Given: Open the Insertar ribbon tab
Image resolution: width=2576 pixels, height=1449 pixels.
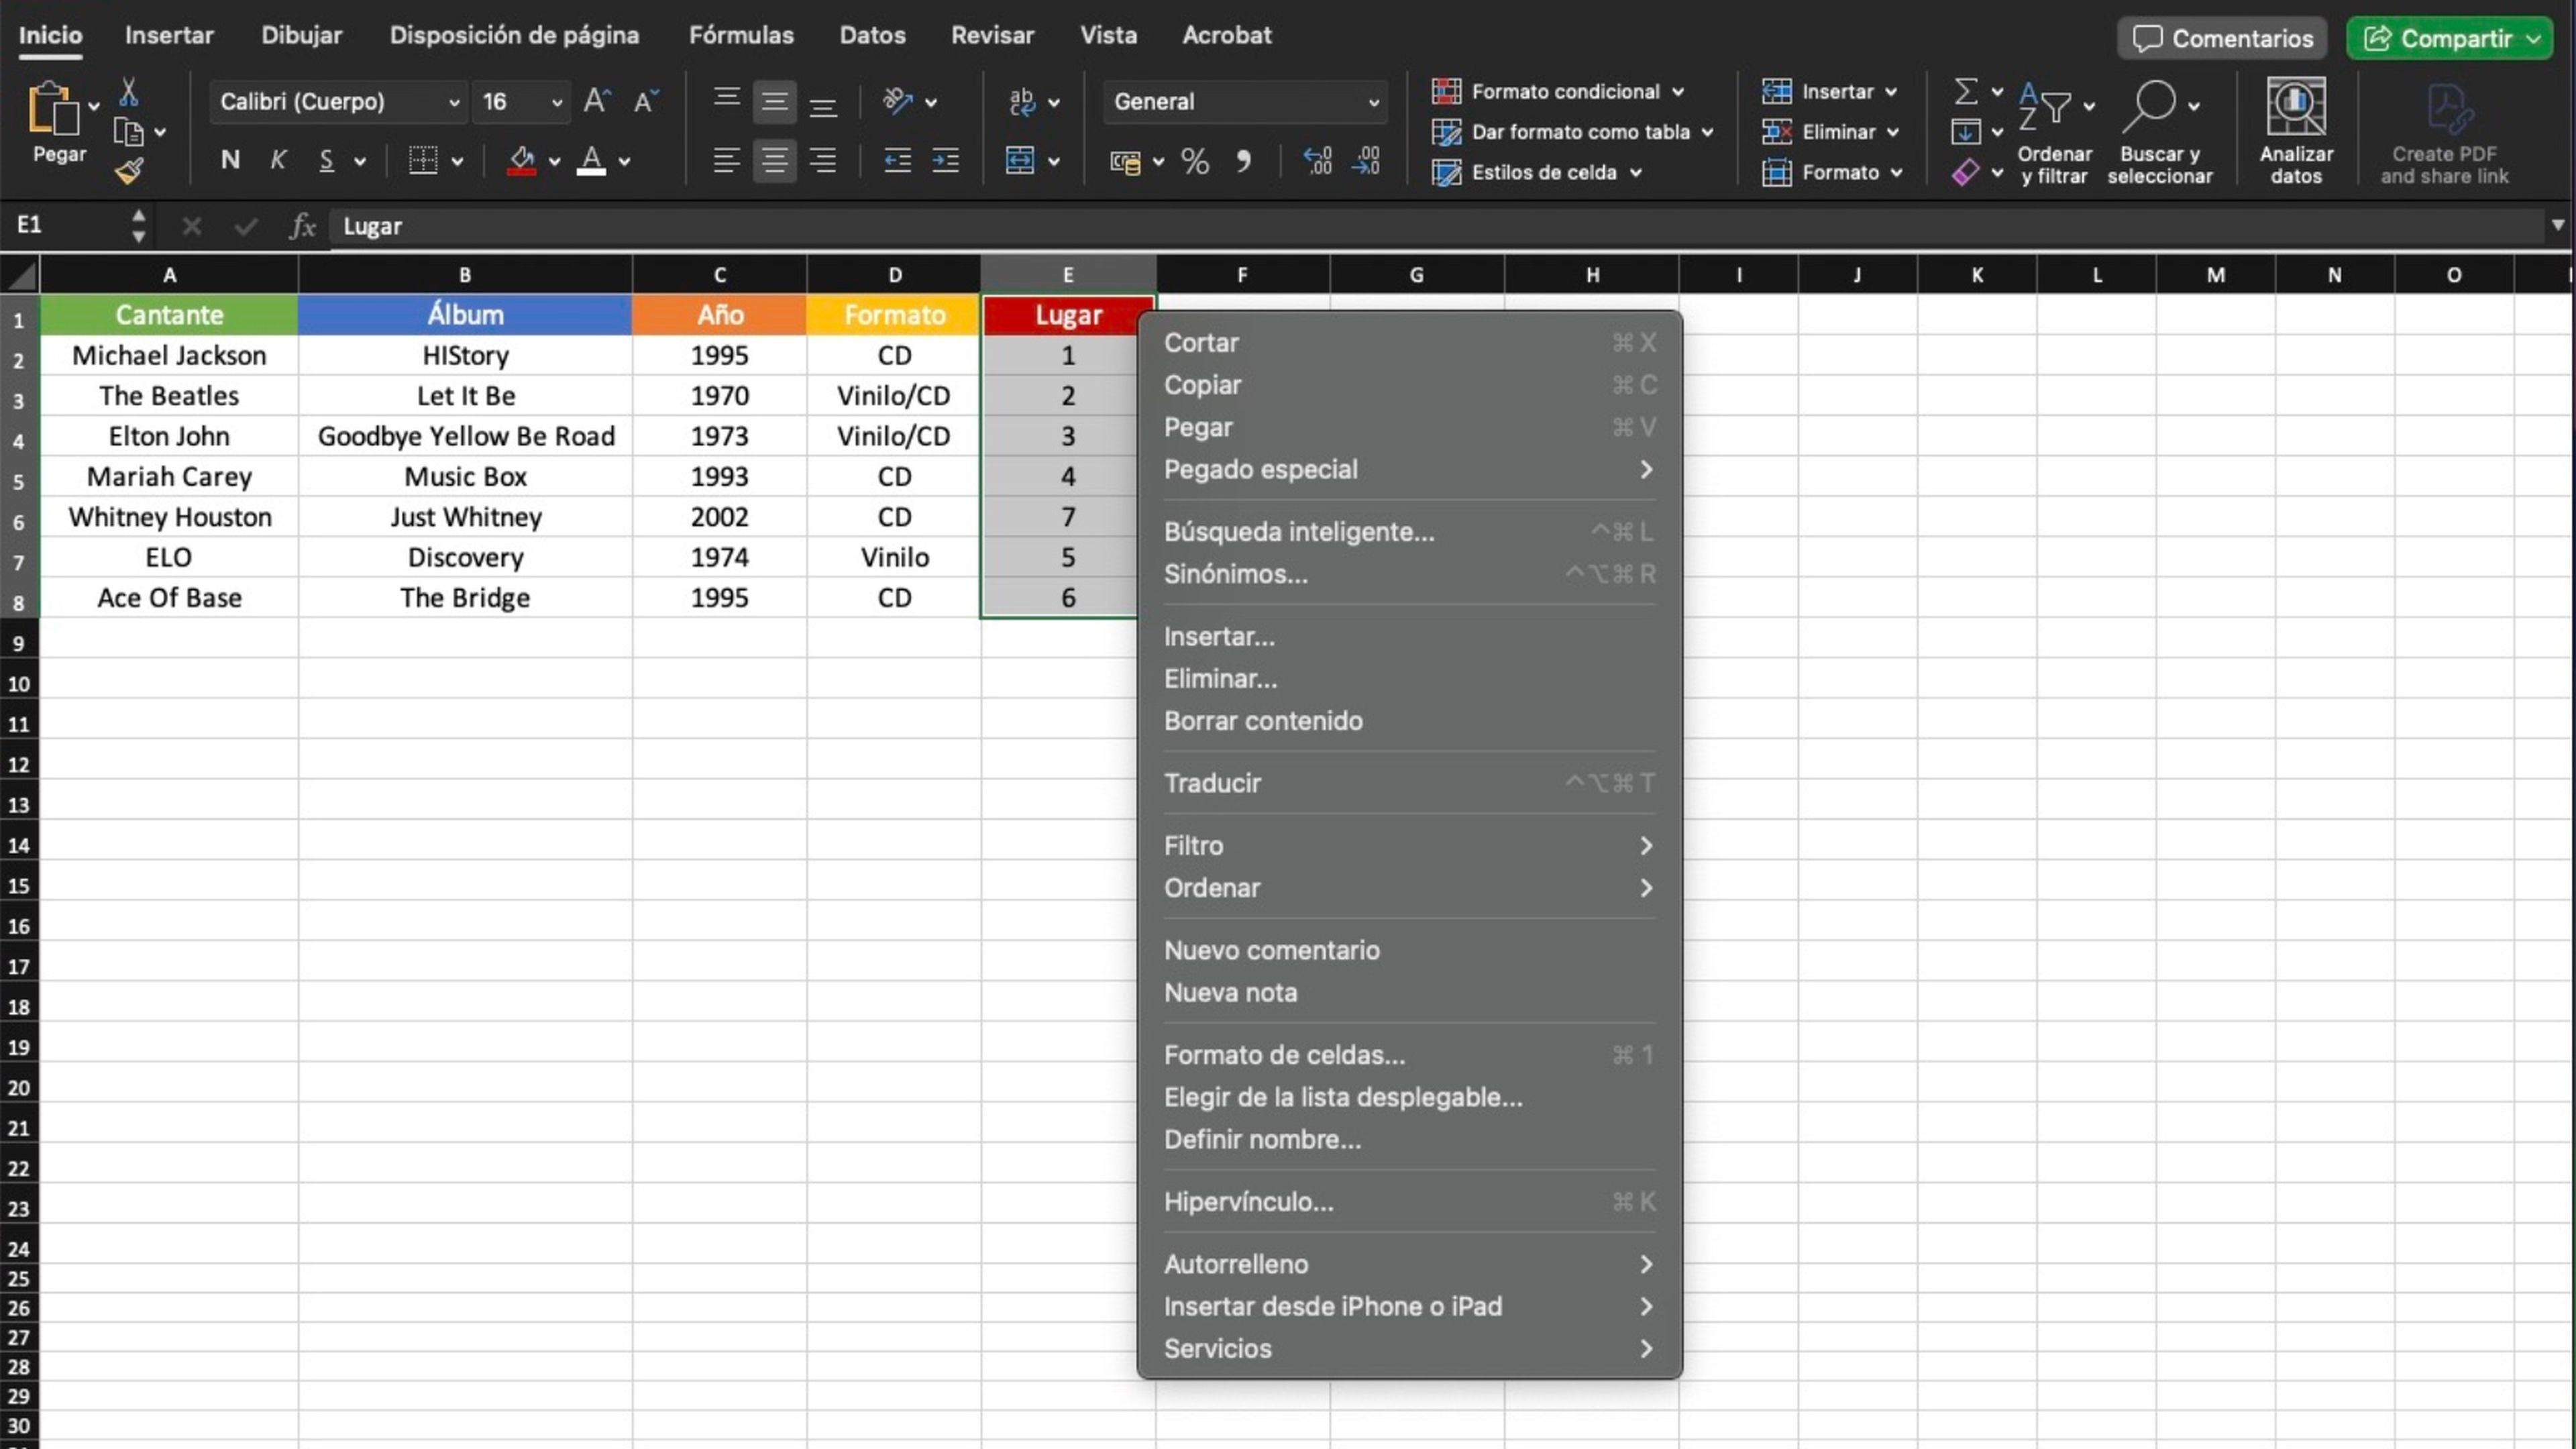Looking at the screenshot, I should coord(169,35).
